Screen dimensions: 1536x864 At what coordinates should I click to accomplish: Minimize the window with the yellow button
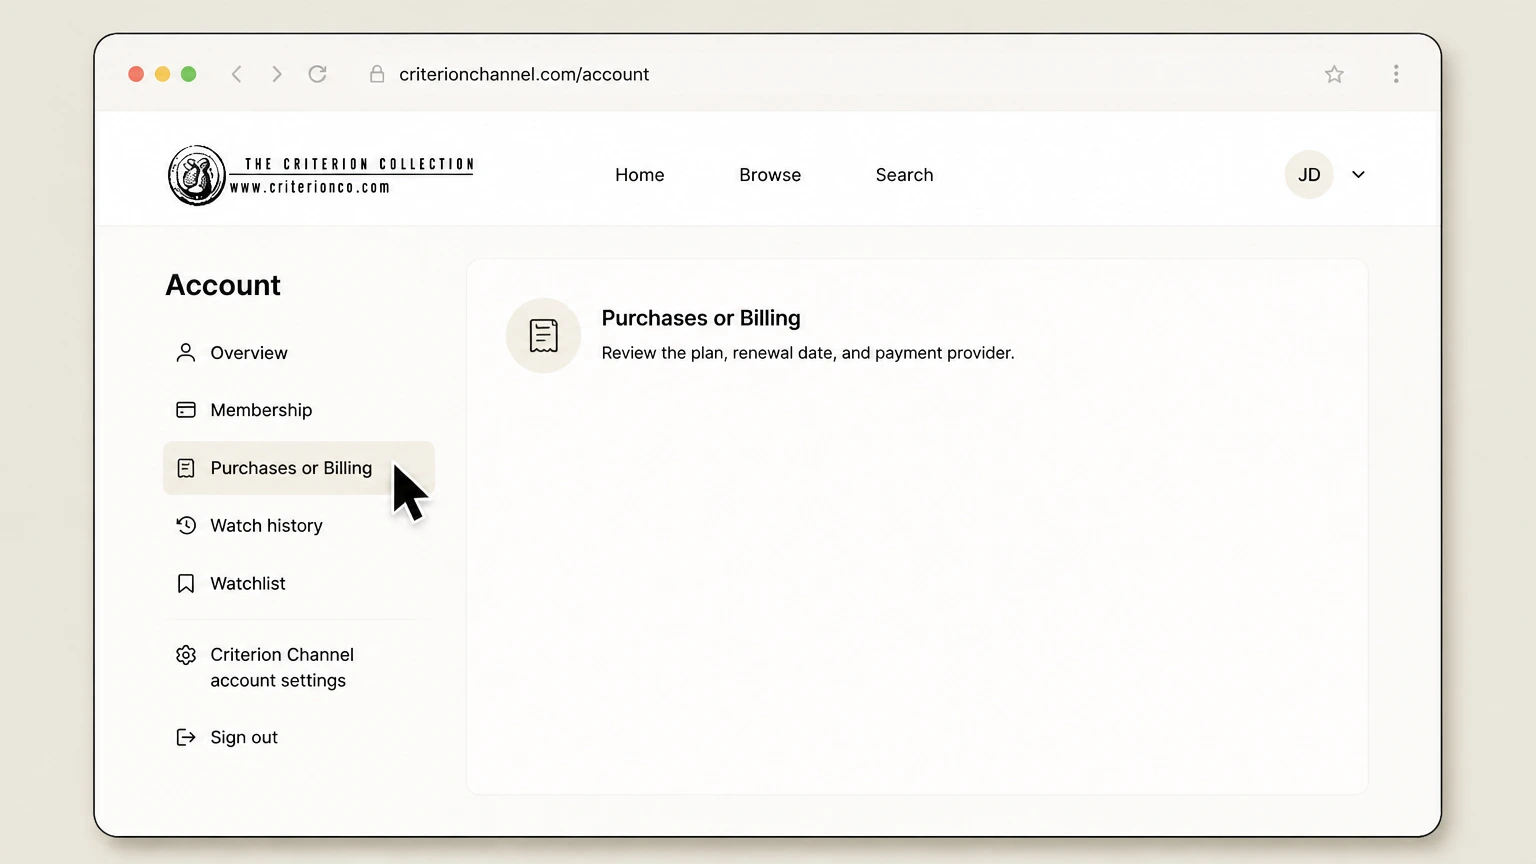click(x=162, y=74)
